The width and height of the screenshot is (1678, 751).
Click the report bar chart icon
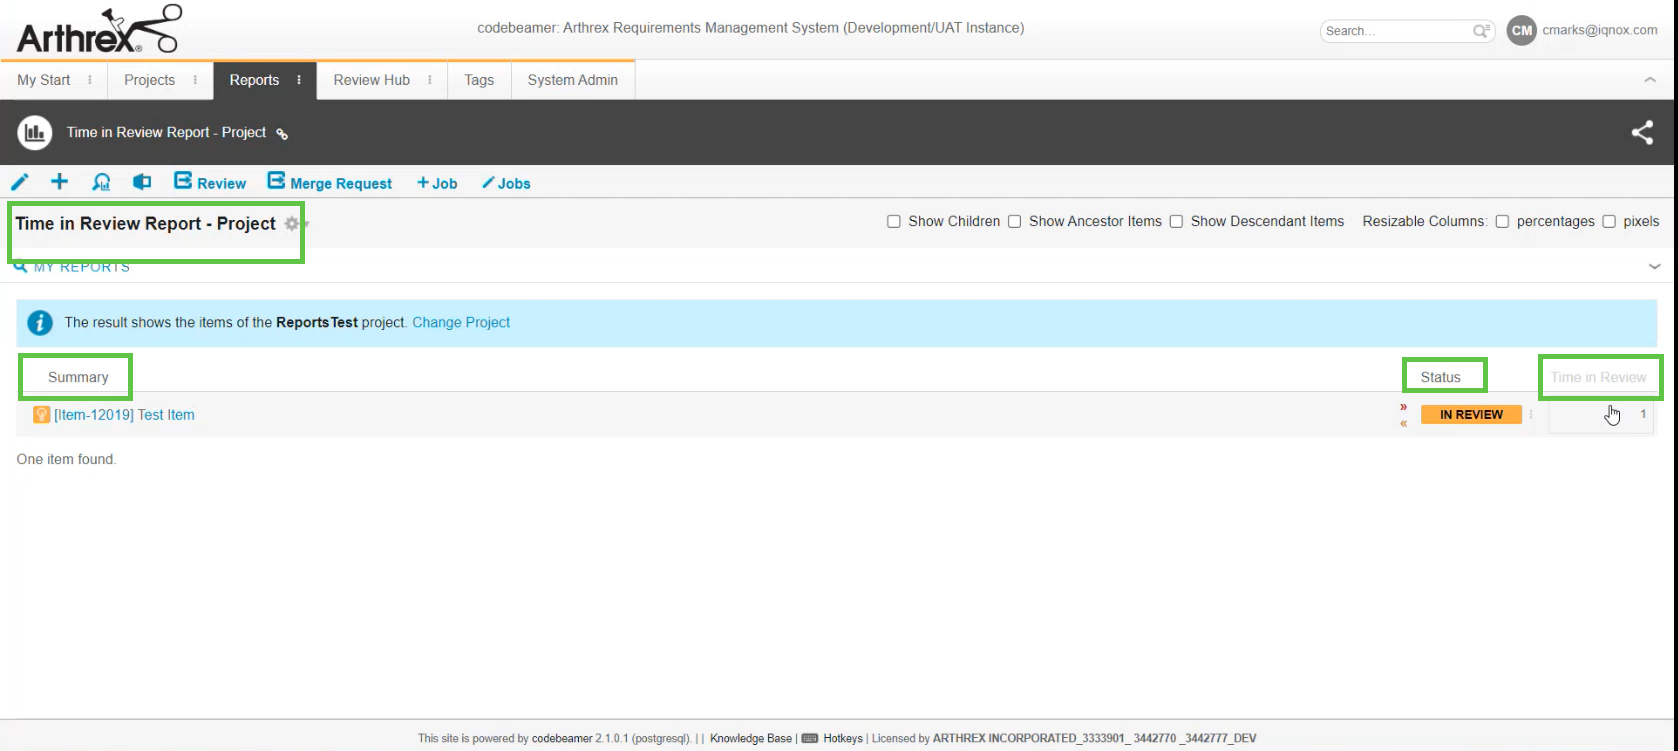coord(35,133)
